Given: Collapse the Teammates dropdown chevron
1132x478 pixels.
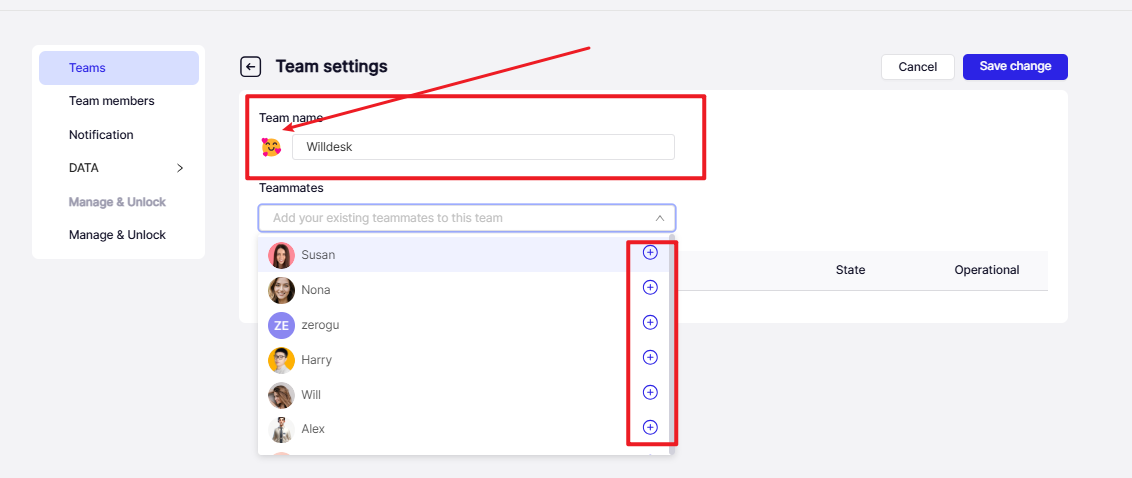Looking at the screenshot, I should pos(659,218).
